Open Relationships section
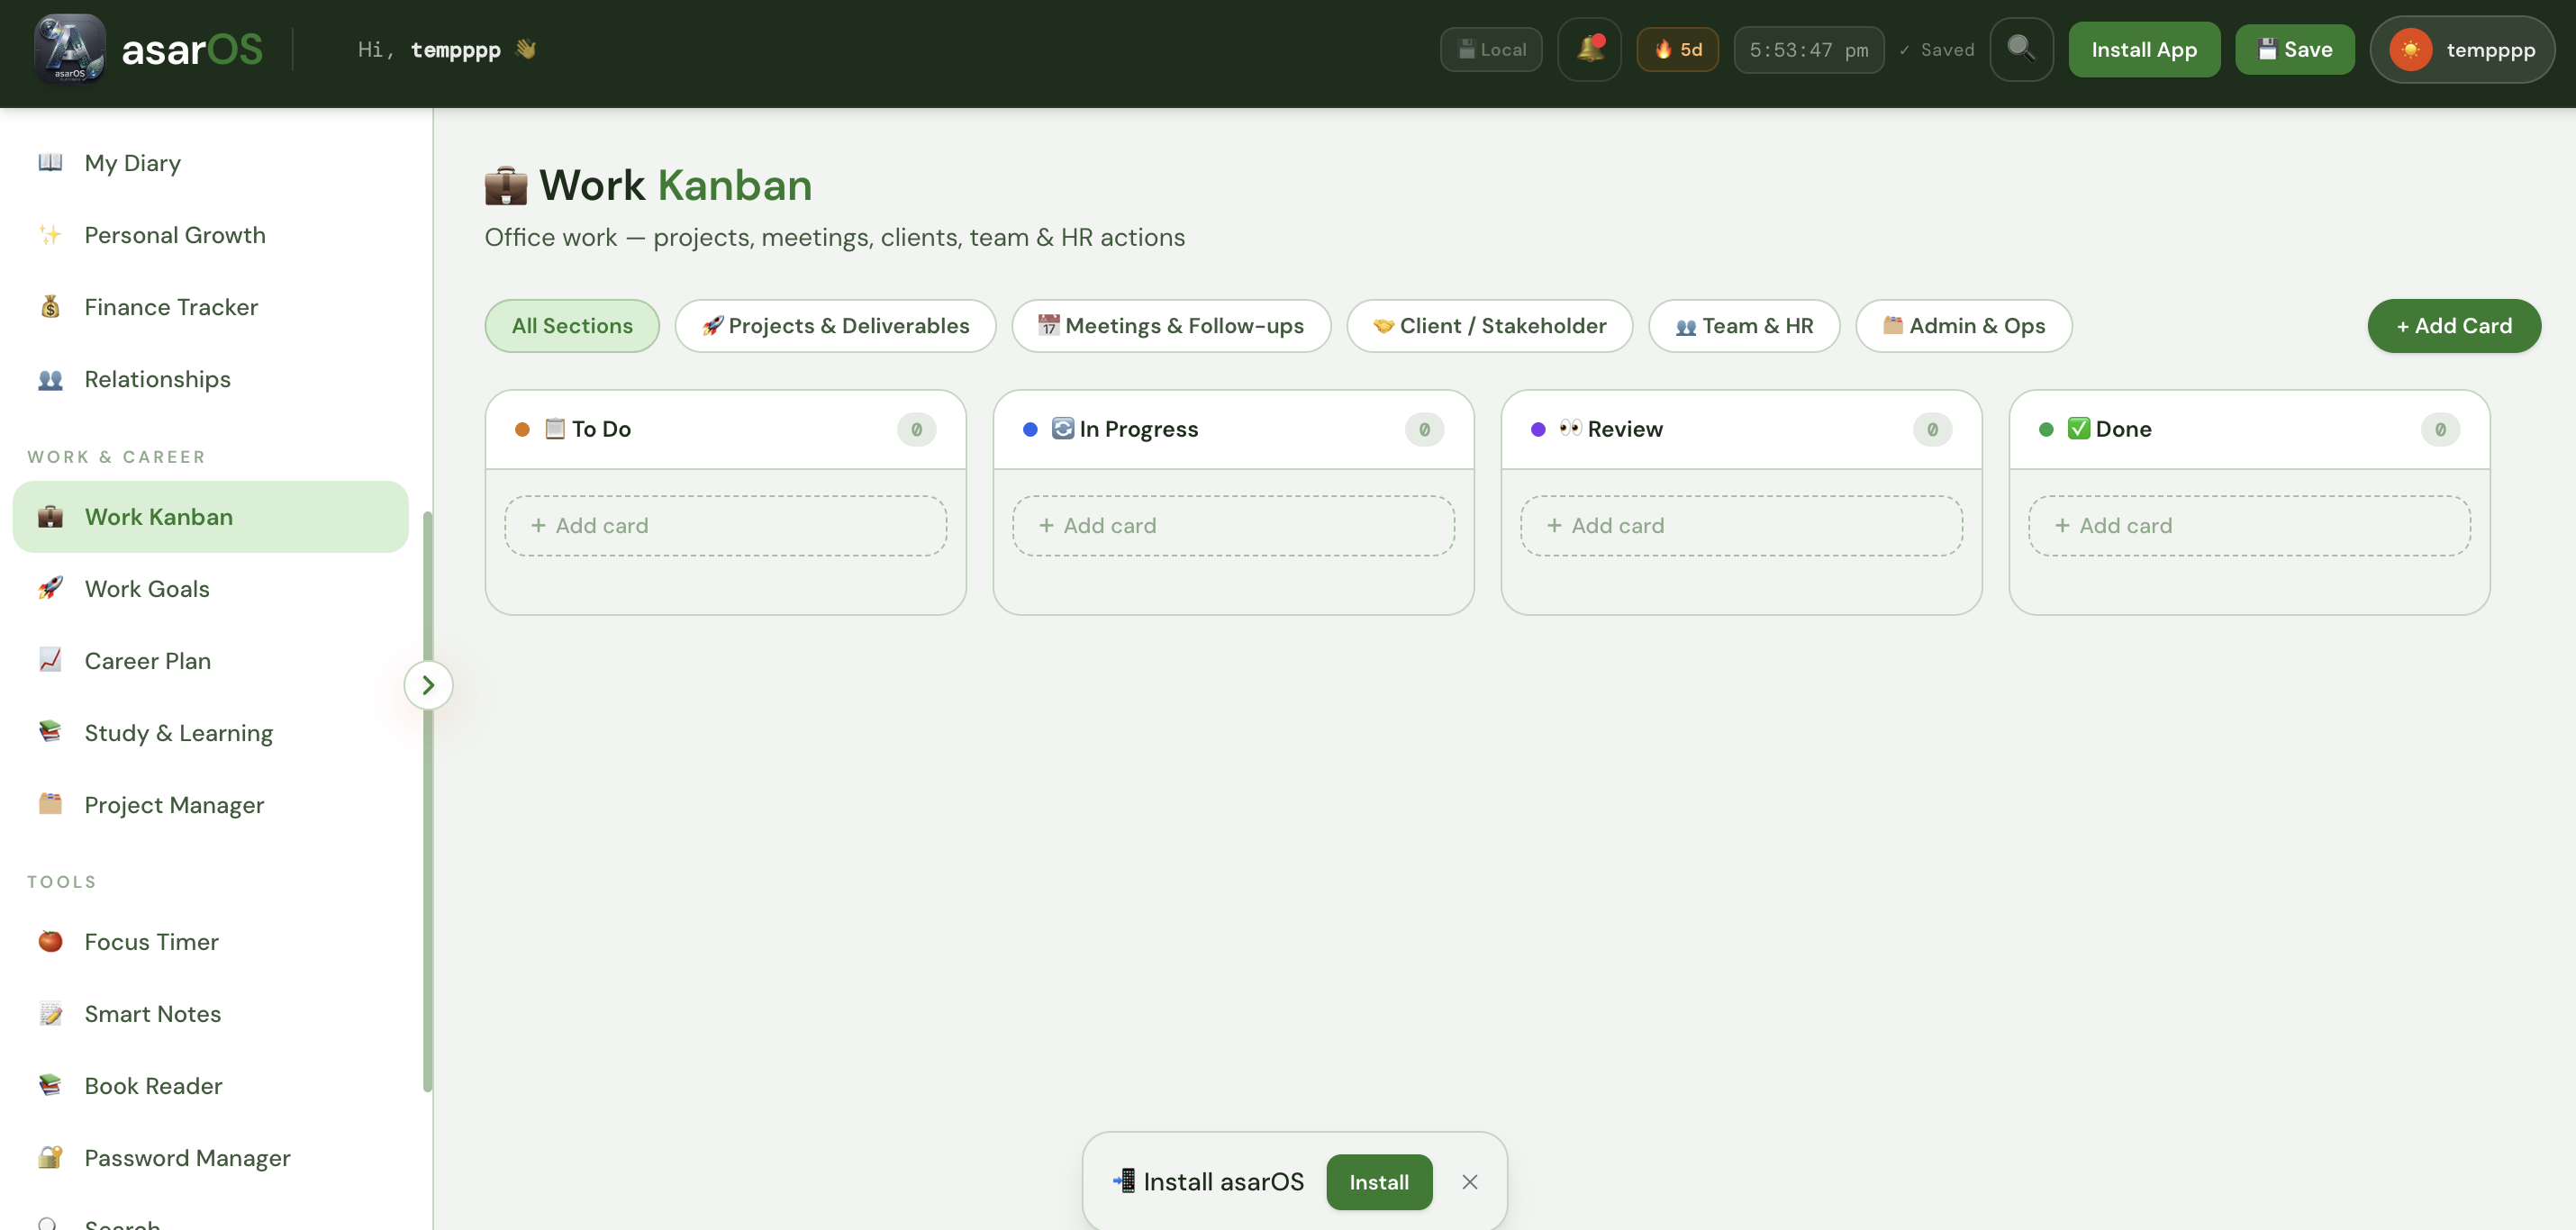2576x1230 pixels. tap(210, 379)
